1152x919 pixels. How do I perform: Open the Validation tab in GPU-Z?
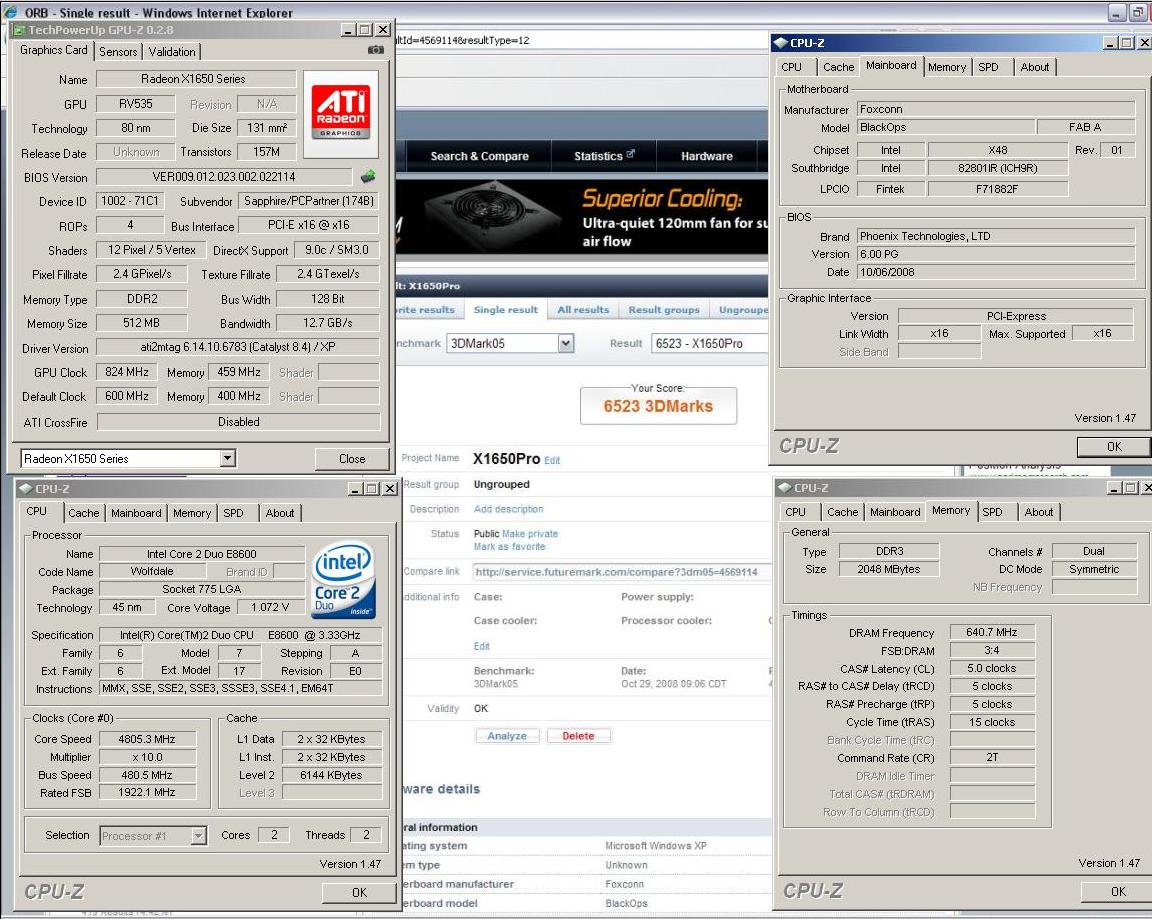tap(172, 51)
